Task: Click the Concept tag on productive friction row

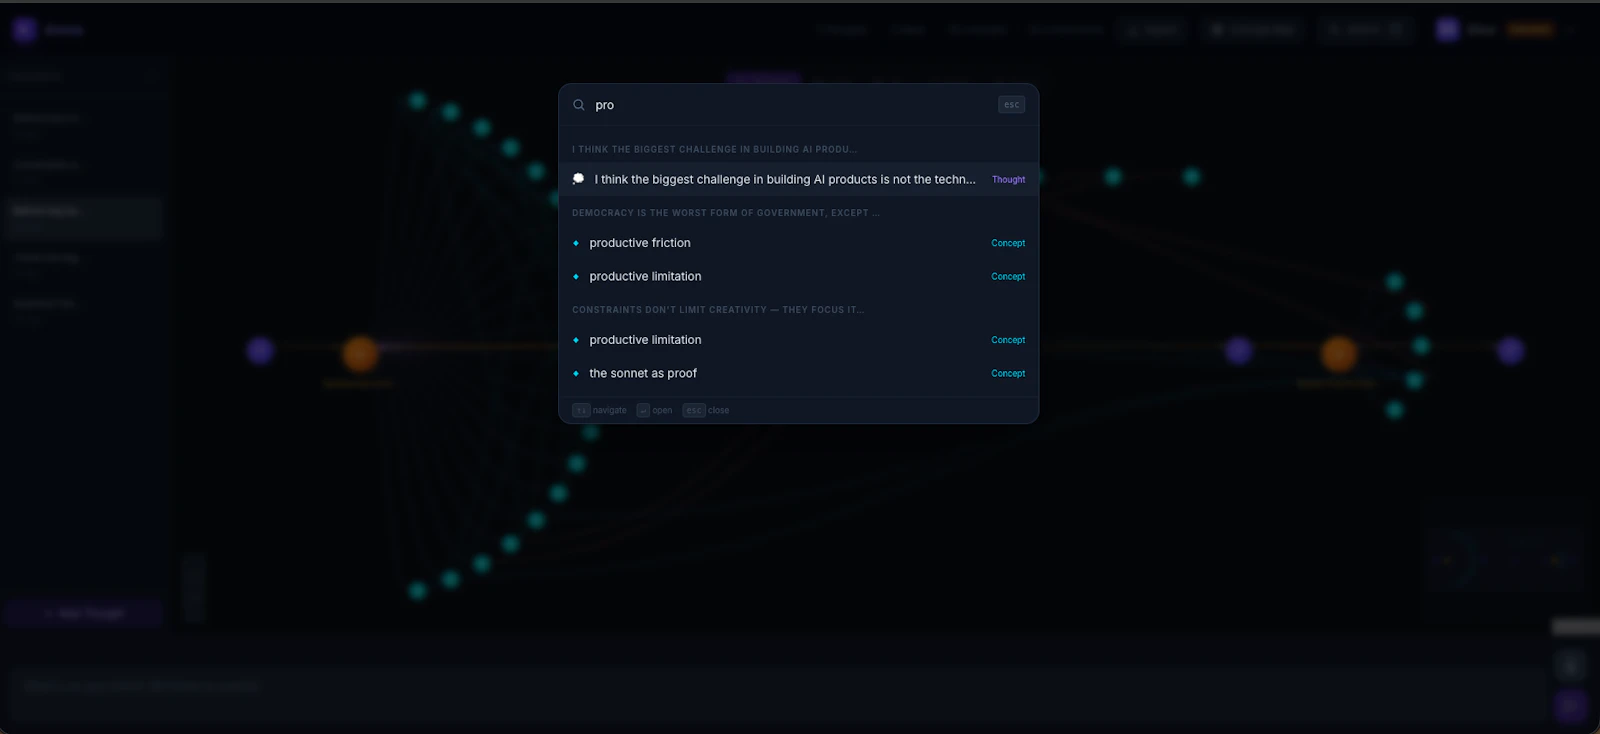Action: pos(1008,243)
